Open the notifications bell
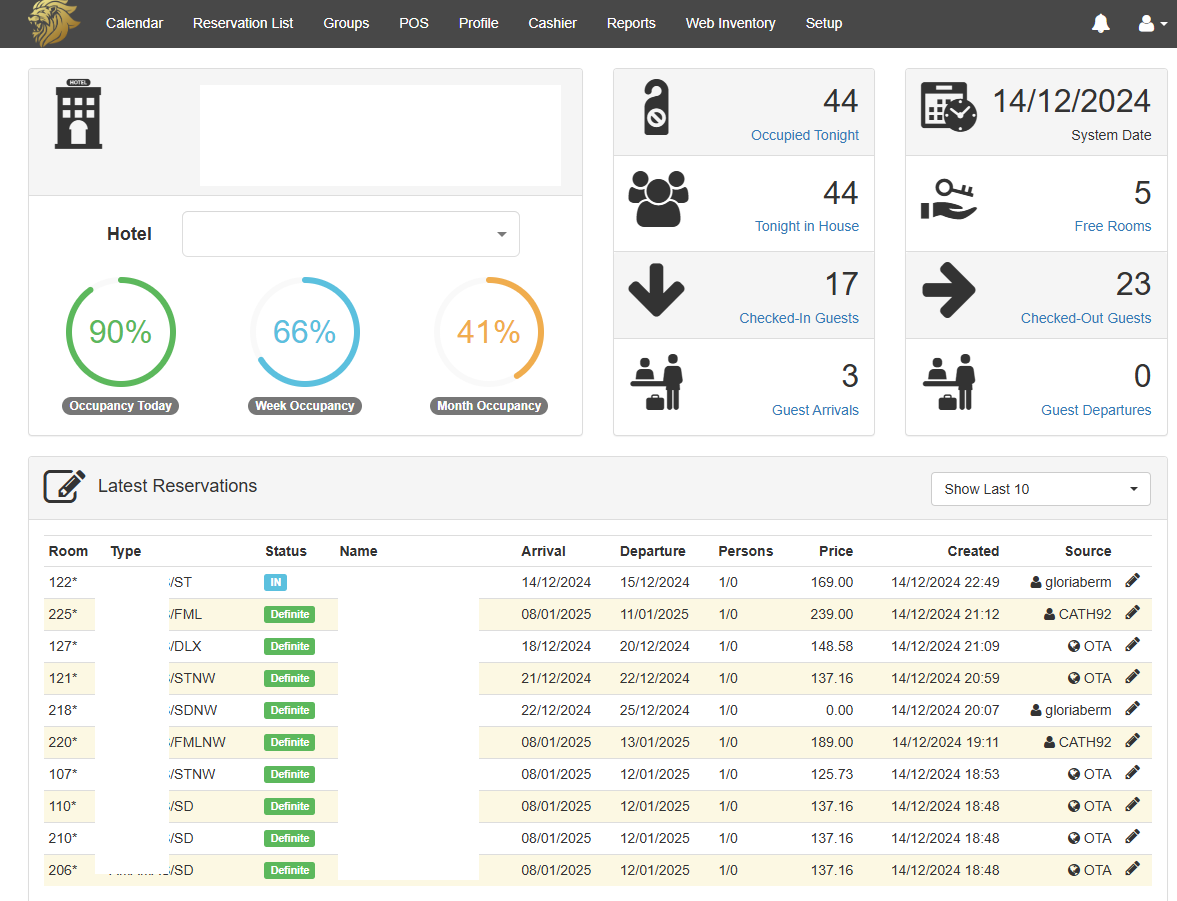Viewport: 1177px width, 901px height. pos(1101,23)
